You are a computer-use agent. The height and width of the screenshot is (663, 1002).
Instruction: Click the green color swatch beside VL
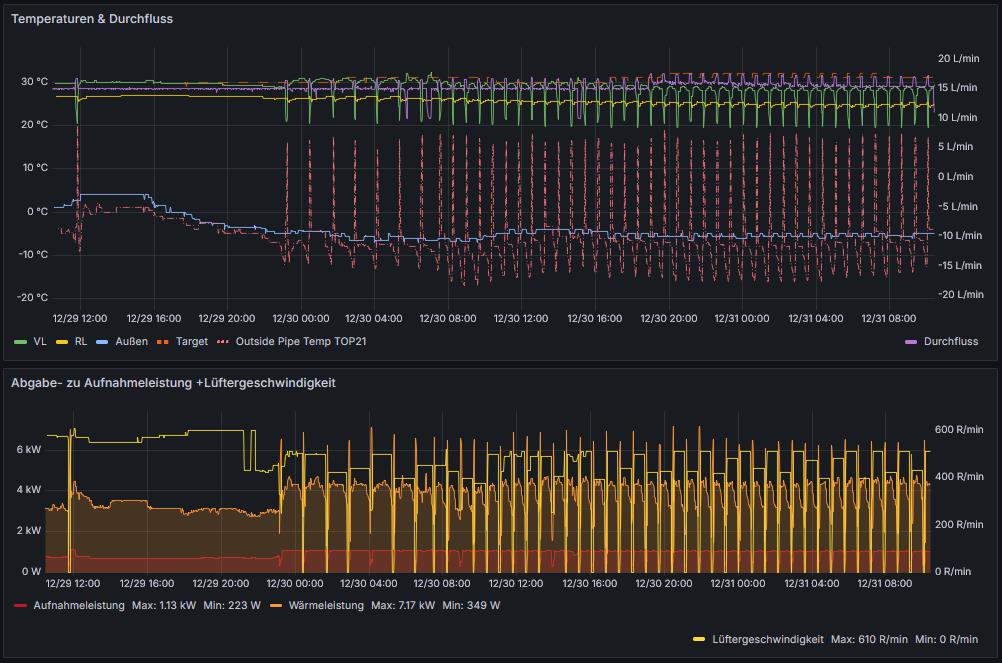(x=20, y=342)
